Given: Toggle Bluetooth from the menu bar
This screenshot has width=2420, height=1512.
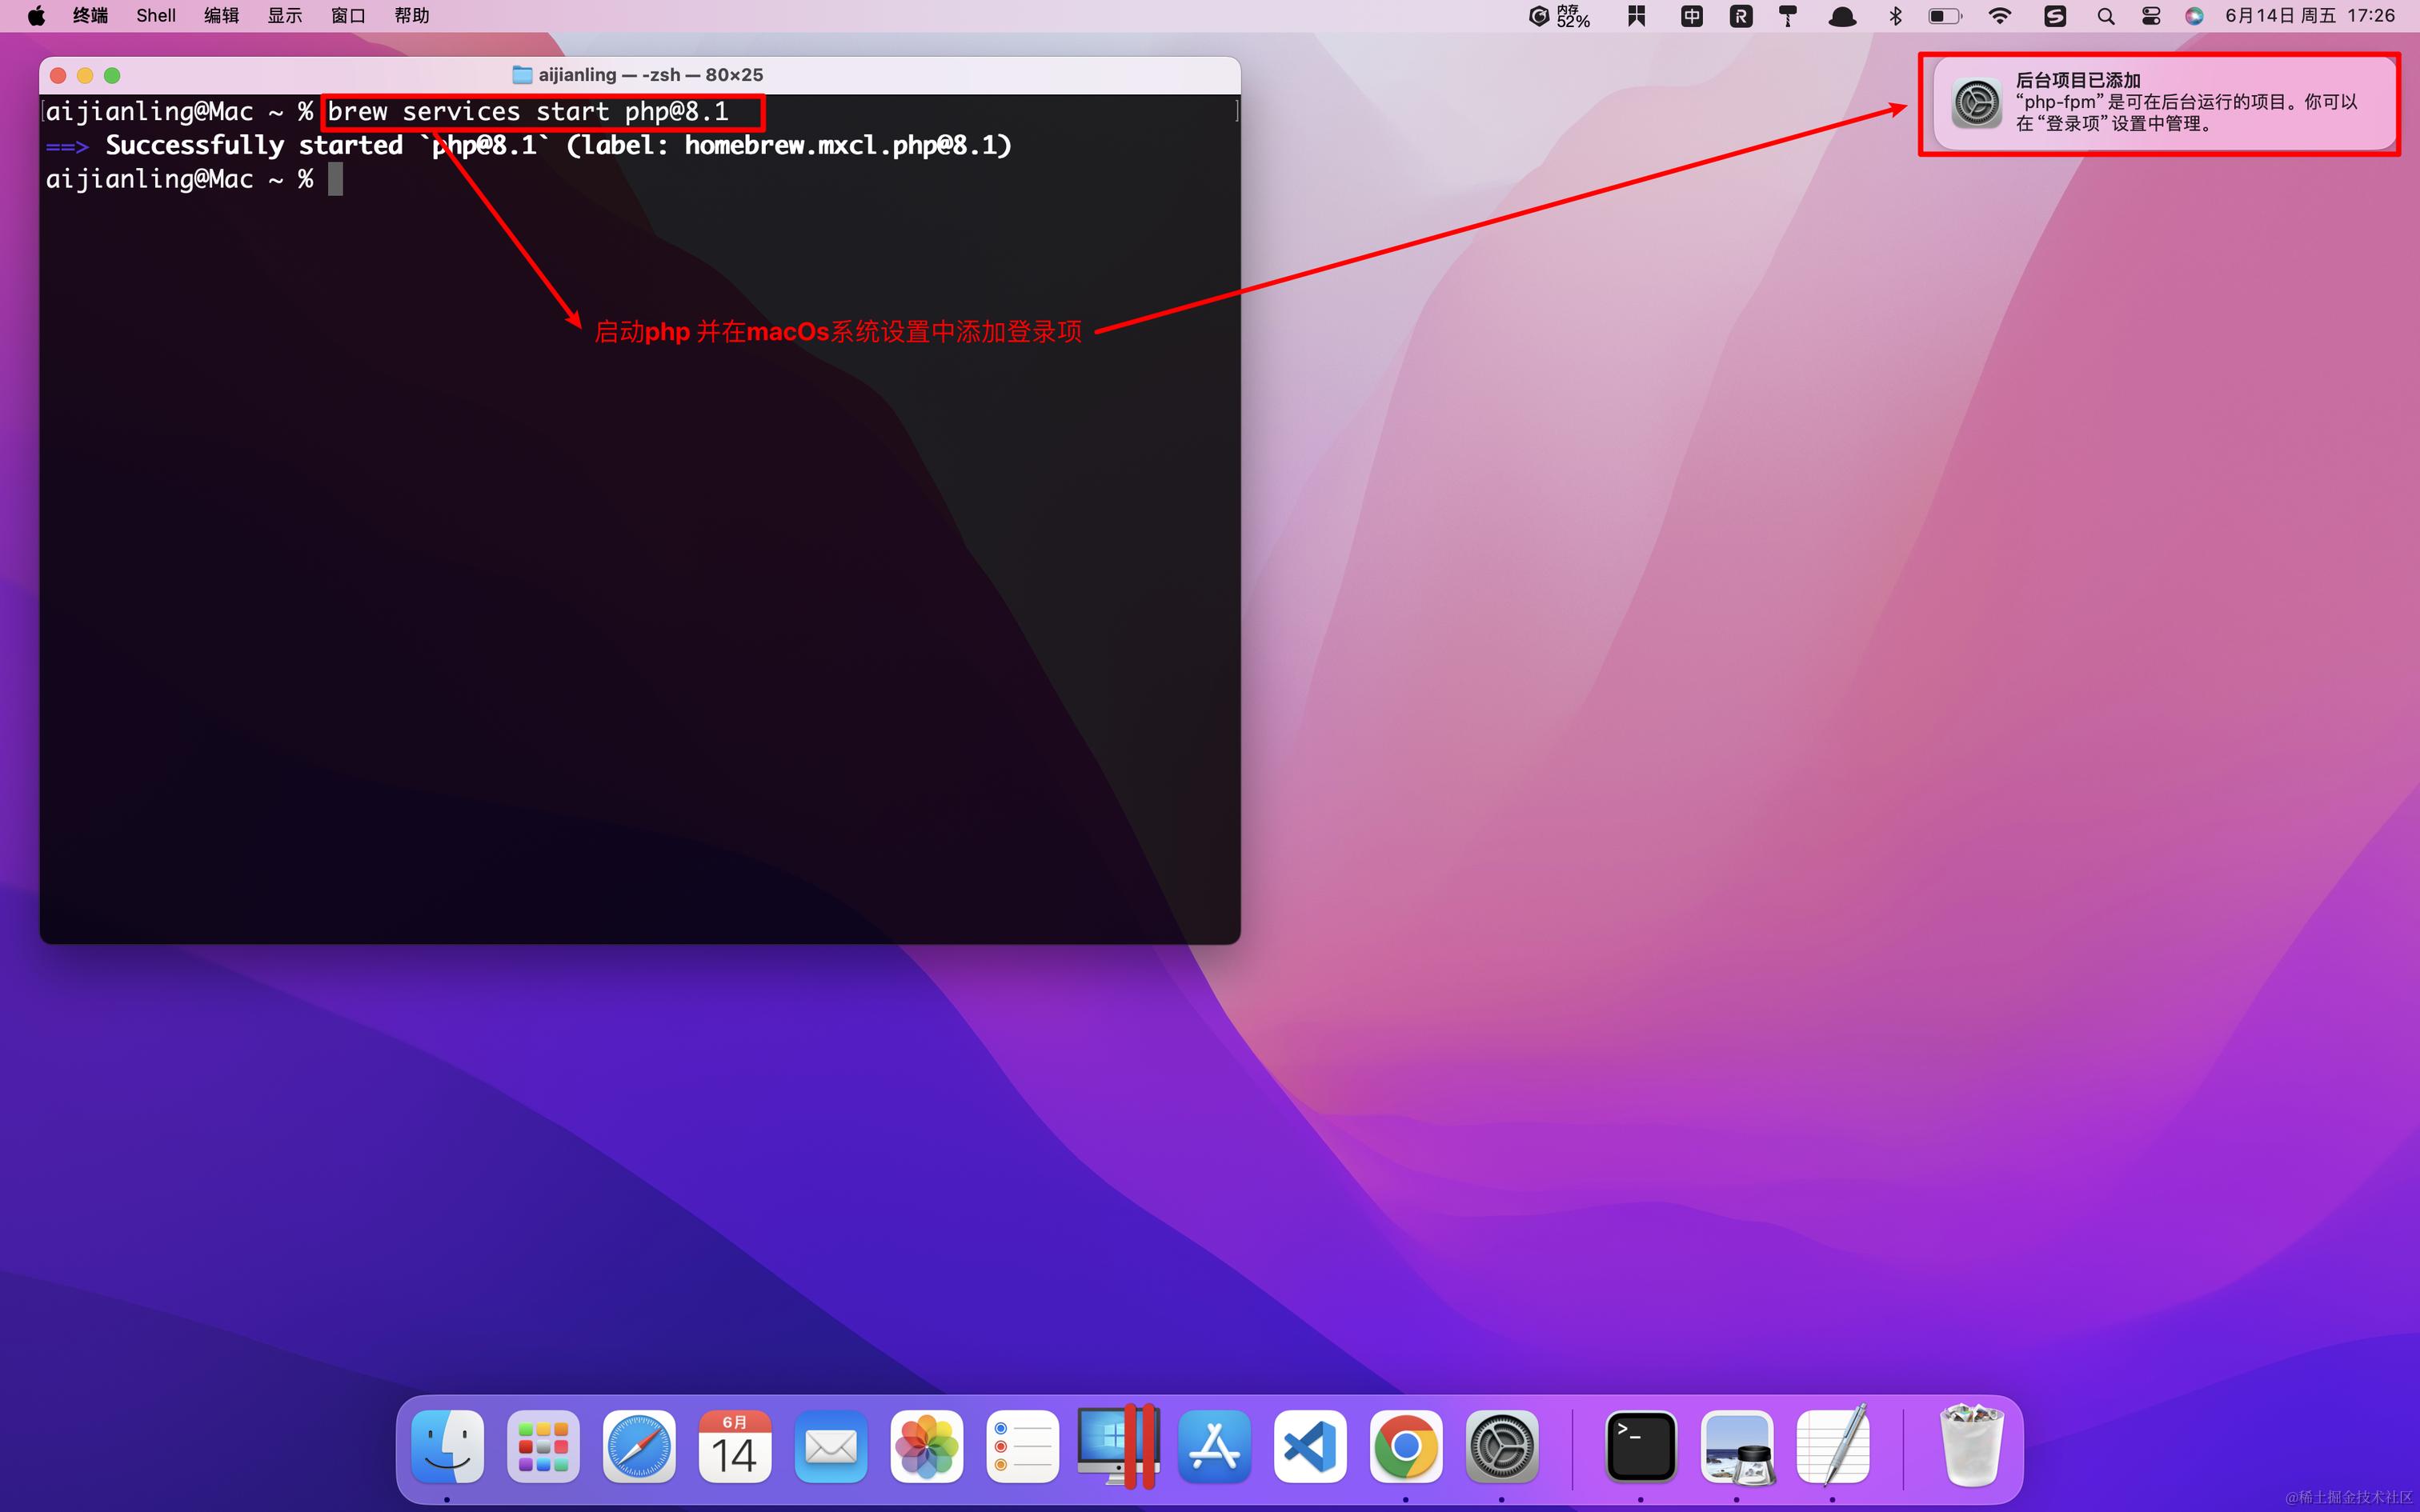Looking at the screenshot, I should [x=1895, y=15].
